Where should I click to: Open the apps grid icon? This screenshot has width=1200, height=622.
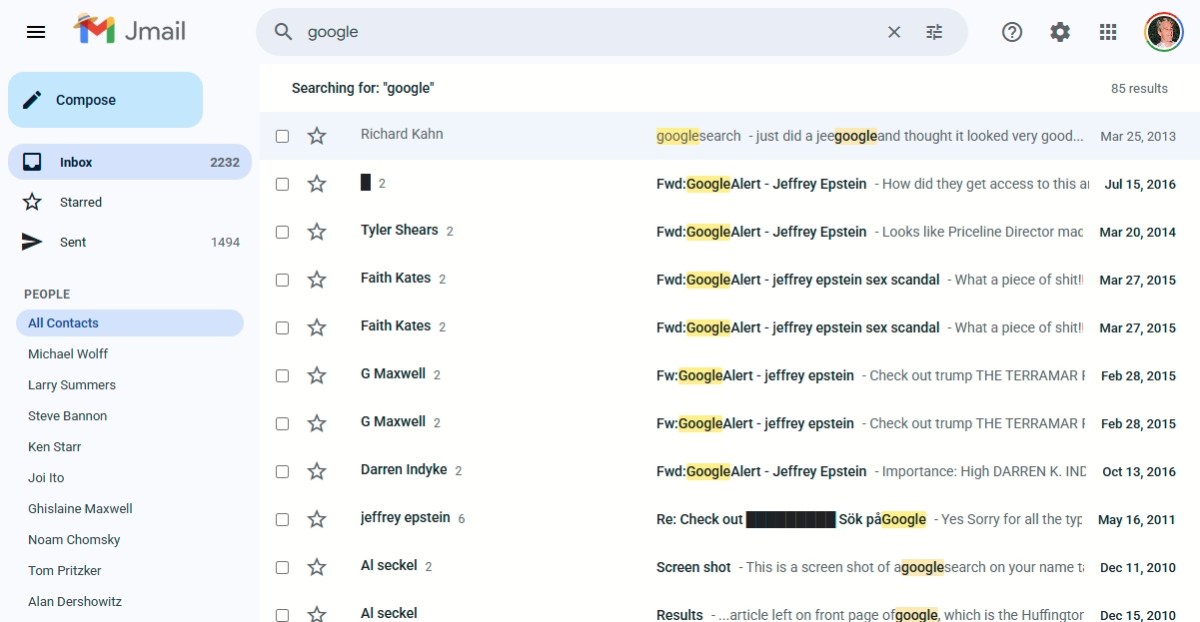[x=1107, y=31]
